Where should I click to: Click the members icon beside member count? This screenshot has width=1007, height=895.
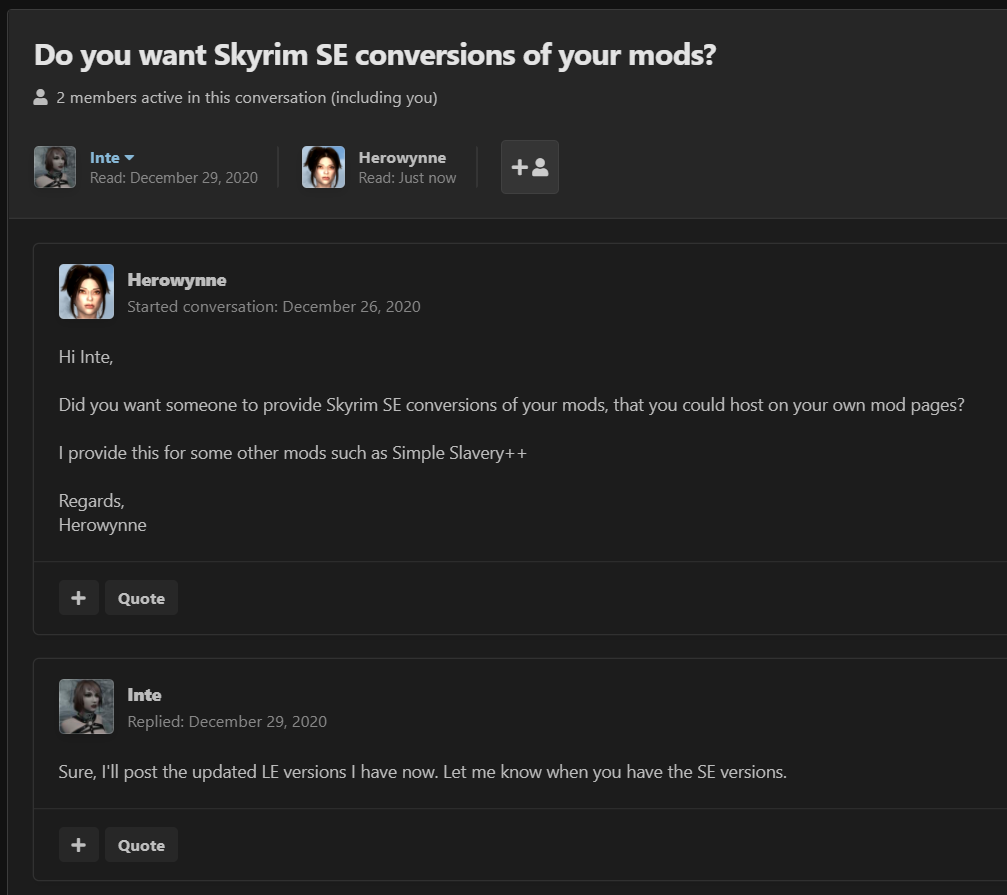click(40, 98)
